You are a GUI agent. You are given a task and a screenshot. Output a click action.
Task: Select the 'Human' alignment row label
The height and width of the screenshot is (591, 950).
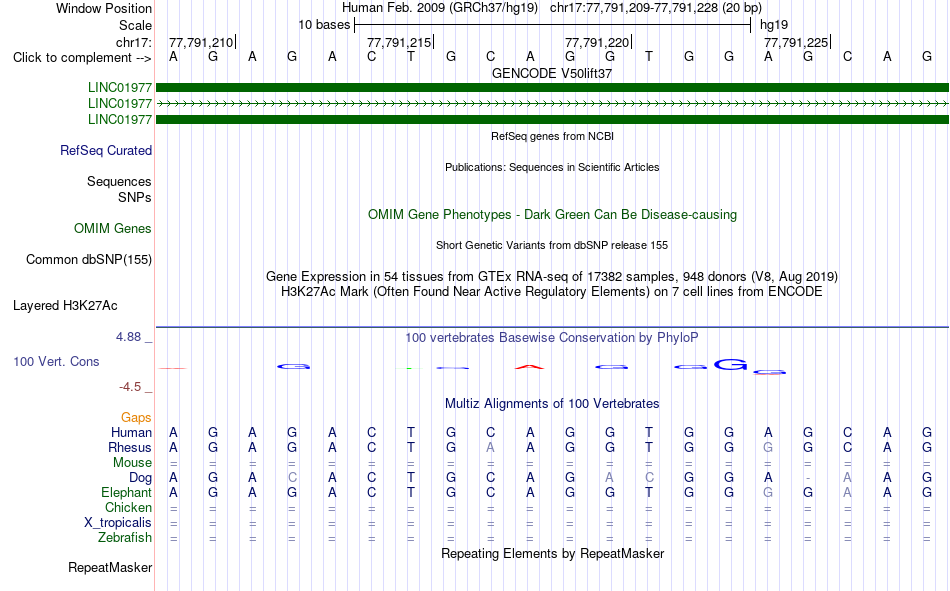[x=131, y=432]
